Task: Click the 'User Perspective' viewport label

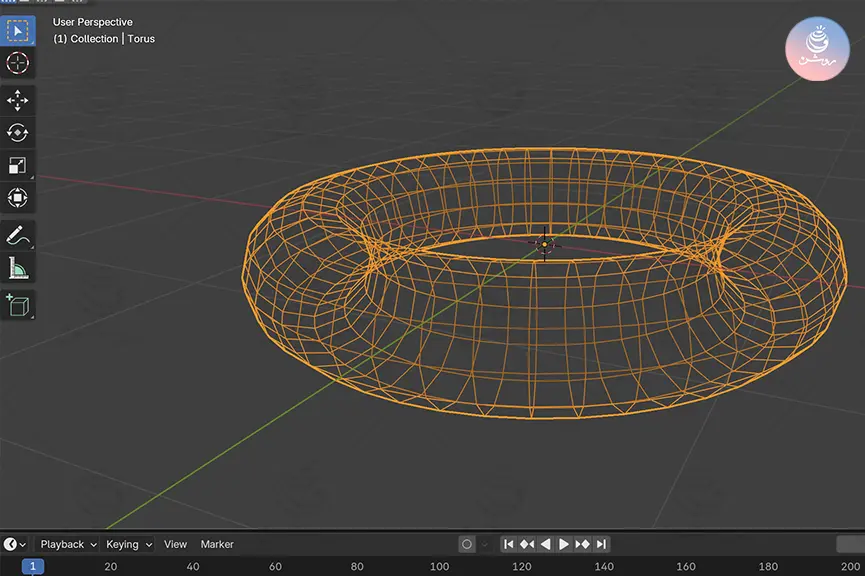Action: (x=93, y=22)
